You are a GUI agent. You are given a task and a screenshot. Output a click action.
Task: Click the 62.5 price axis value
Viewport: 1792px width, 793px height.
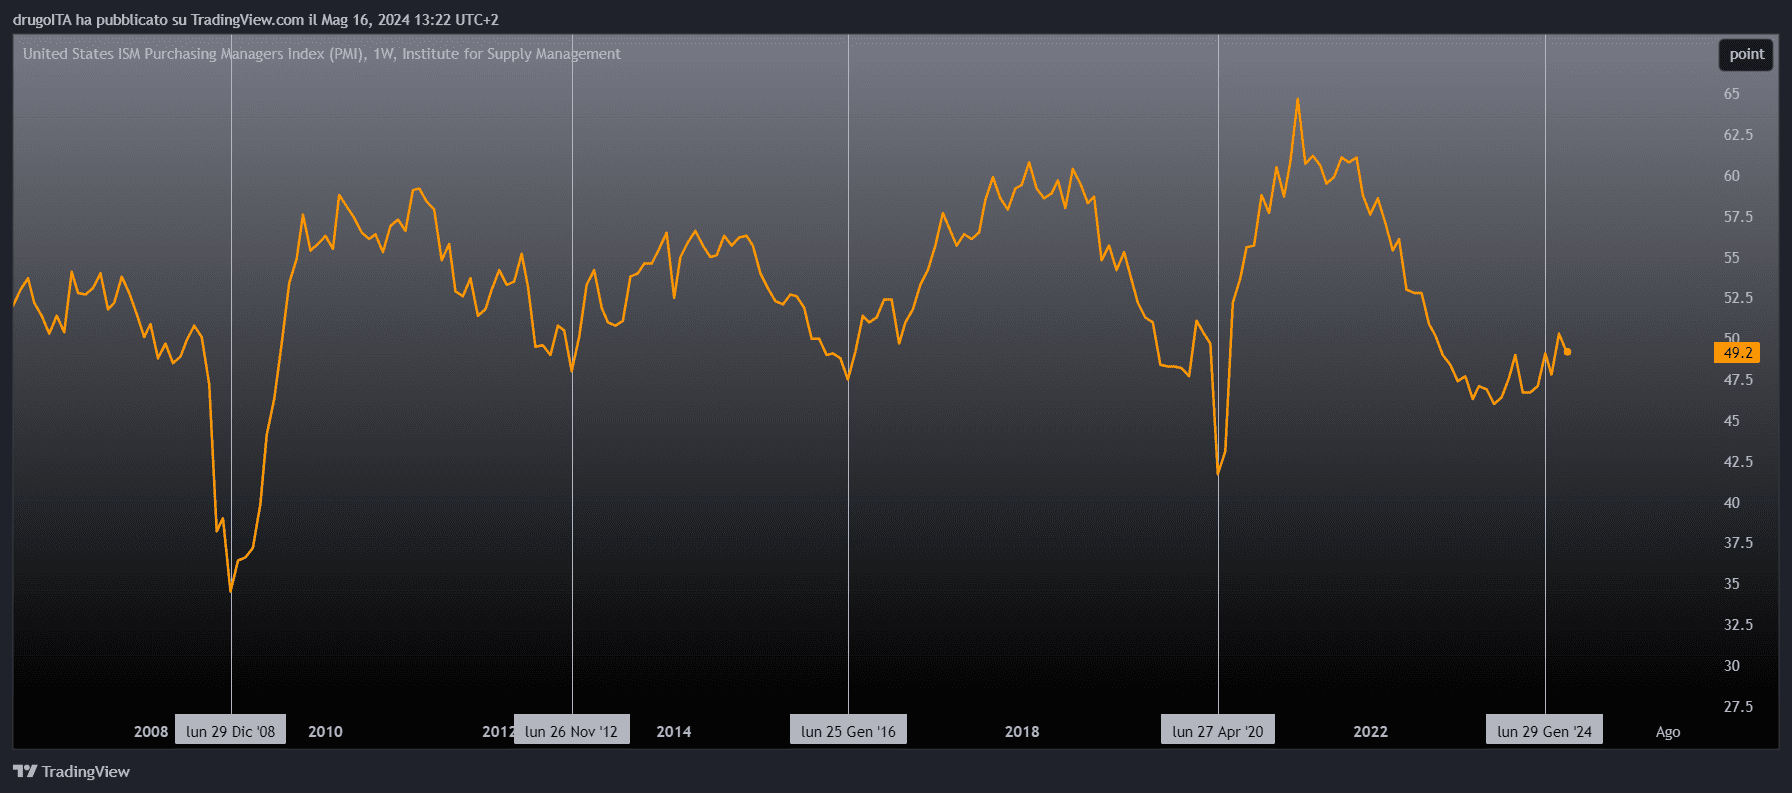point(1738,135)
